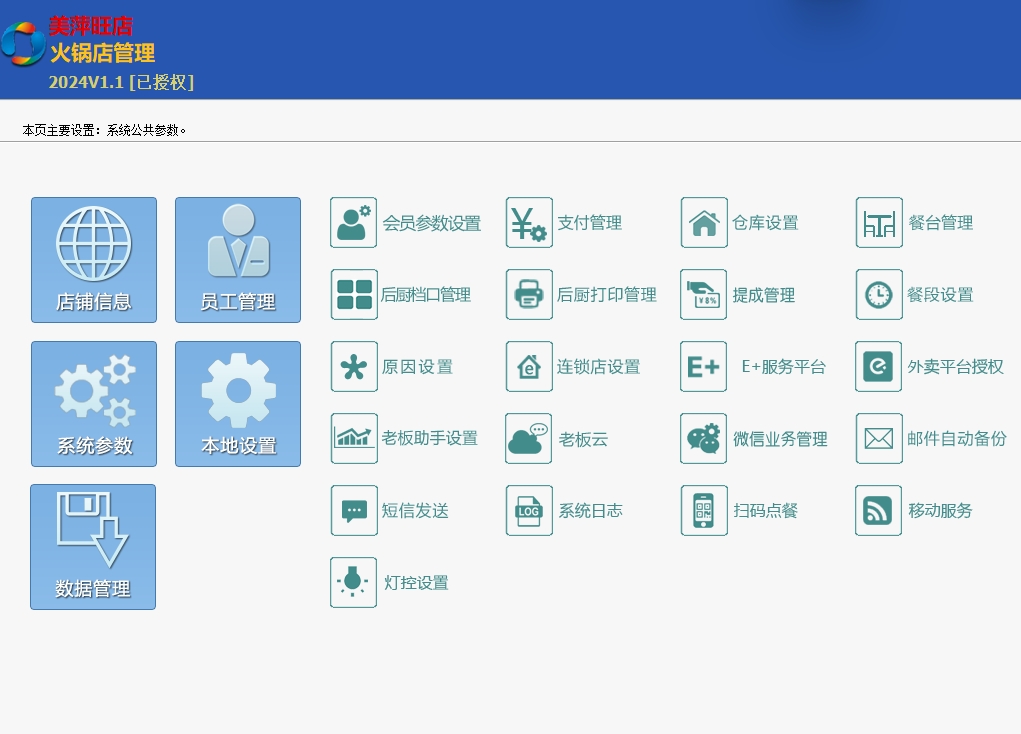1021x734 pixels.
Task: Click the 提成管理 text label
Action: 764,295
